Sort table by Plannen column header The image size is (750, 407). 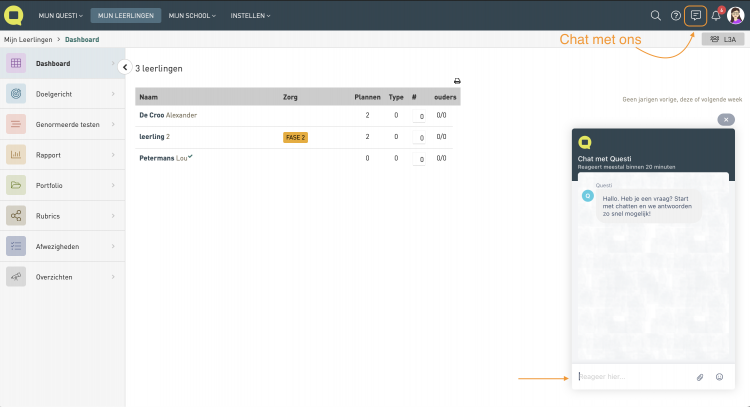click(367, 97)
